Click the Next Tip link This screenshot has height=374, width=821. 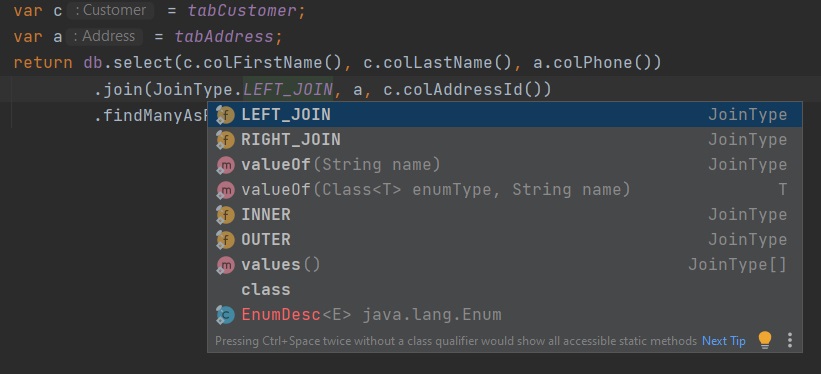724,341
